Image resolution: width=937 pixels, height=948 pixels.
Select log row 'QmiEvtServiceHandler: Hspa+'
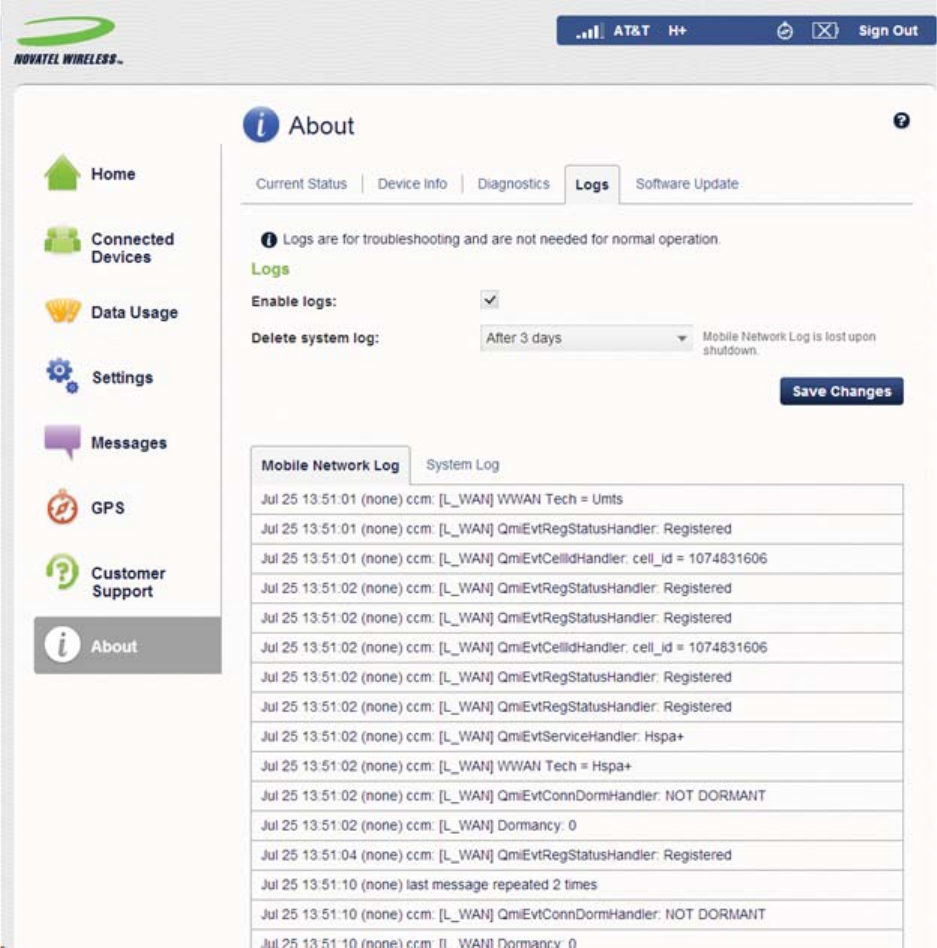[x=577, y=736]
